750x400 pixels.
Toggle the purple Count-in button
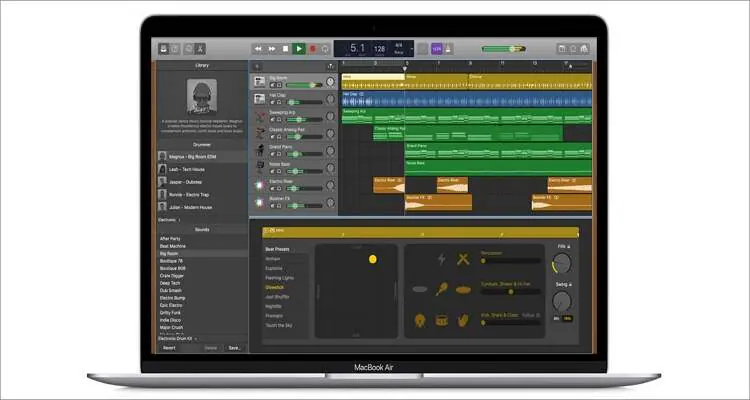[x=437, y=49]
